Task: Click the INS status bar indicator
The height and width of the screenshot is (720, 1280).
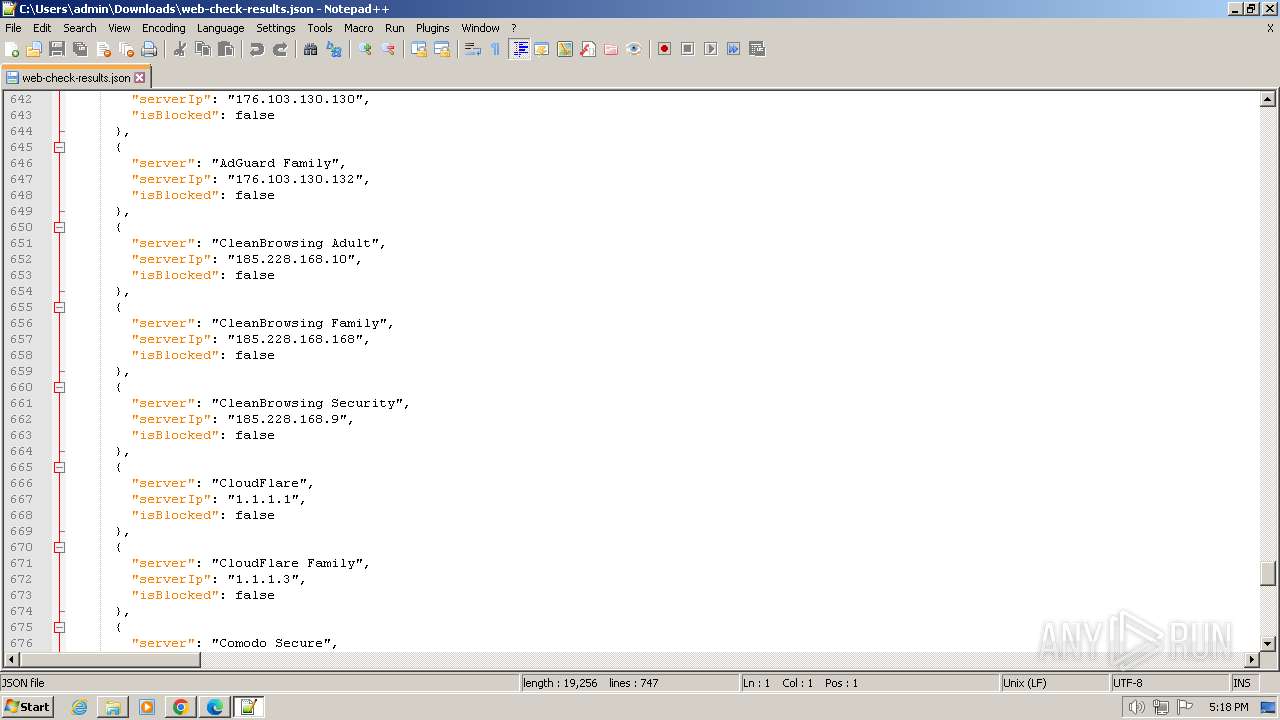Action: [x=1242, y=683]
